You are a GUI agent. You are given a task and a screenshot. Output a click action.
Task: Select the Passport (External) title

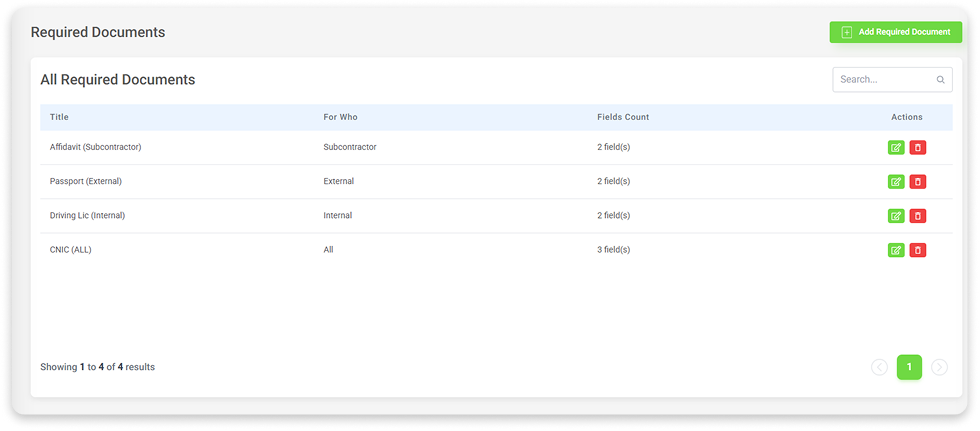pos(86,182)
